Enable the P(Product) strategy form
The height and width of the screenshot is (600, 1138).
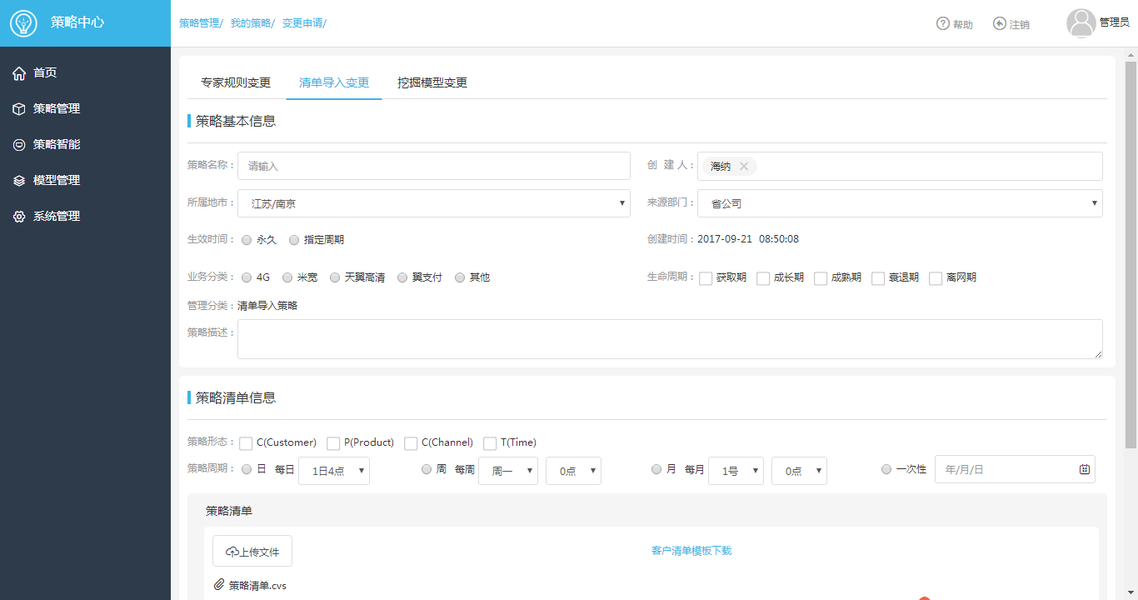click(x=333, y=443)
